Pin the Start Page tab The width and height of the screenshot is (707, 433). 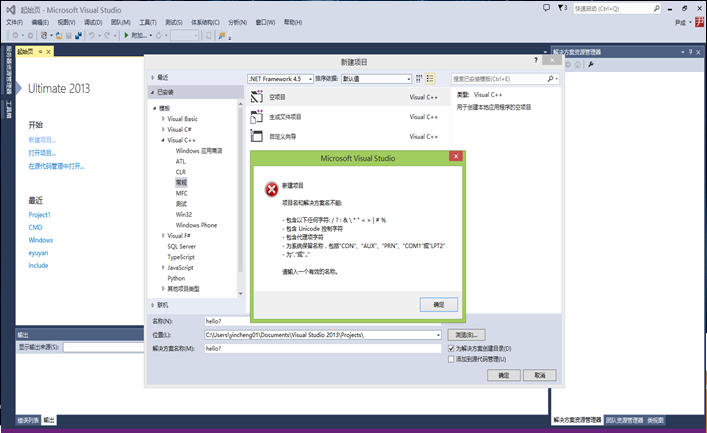tap(40, 52)
